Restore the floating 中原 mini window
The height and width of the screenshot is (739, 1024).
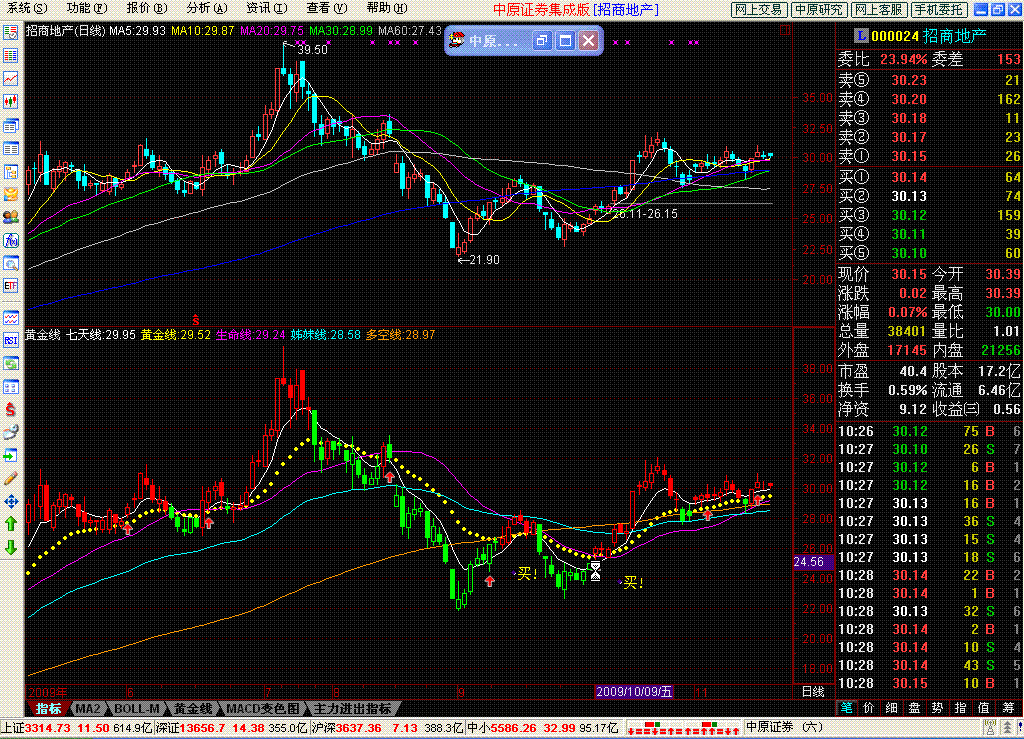pos(541,40)
